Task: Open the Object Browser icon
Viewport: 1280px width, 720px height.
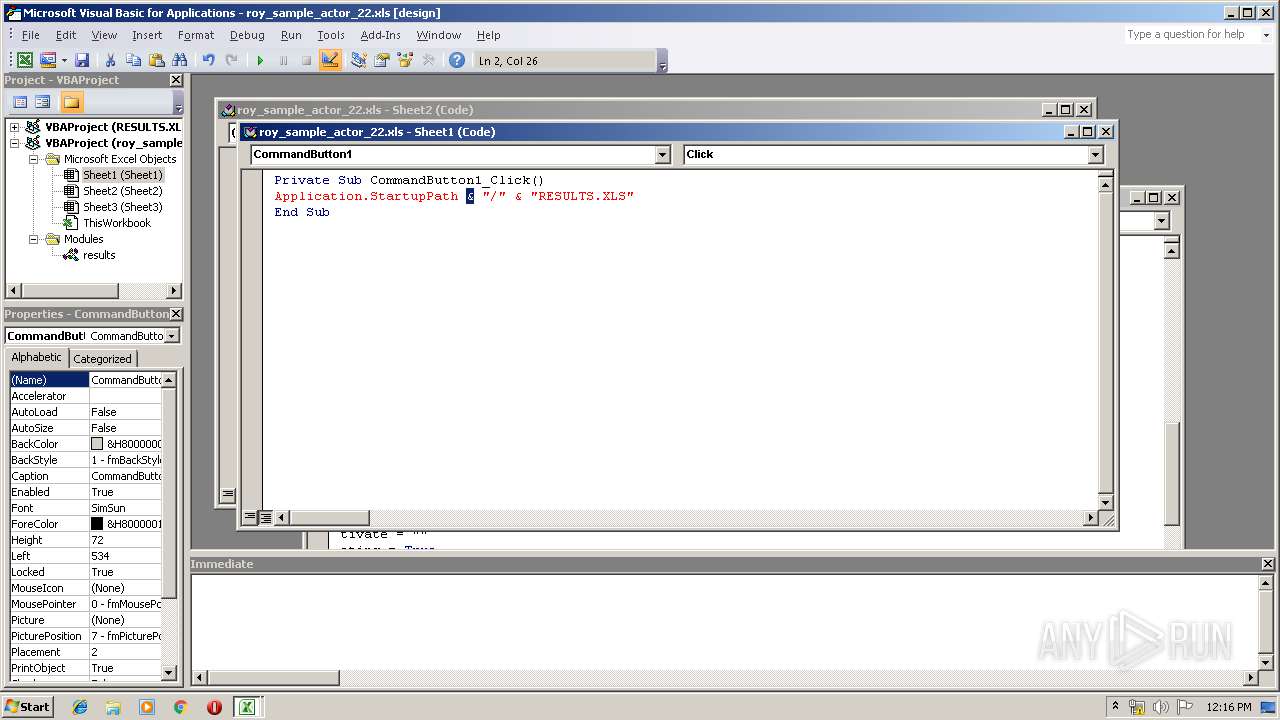Action: tap(405, 61)
